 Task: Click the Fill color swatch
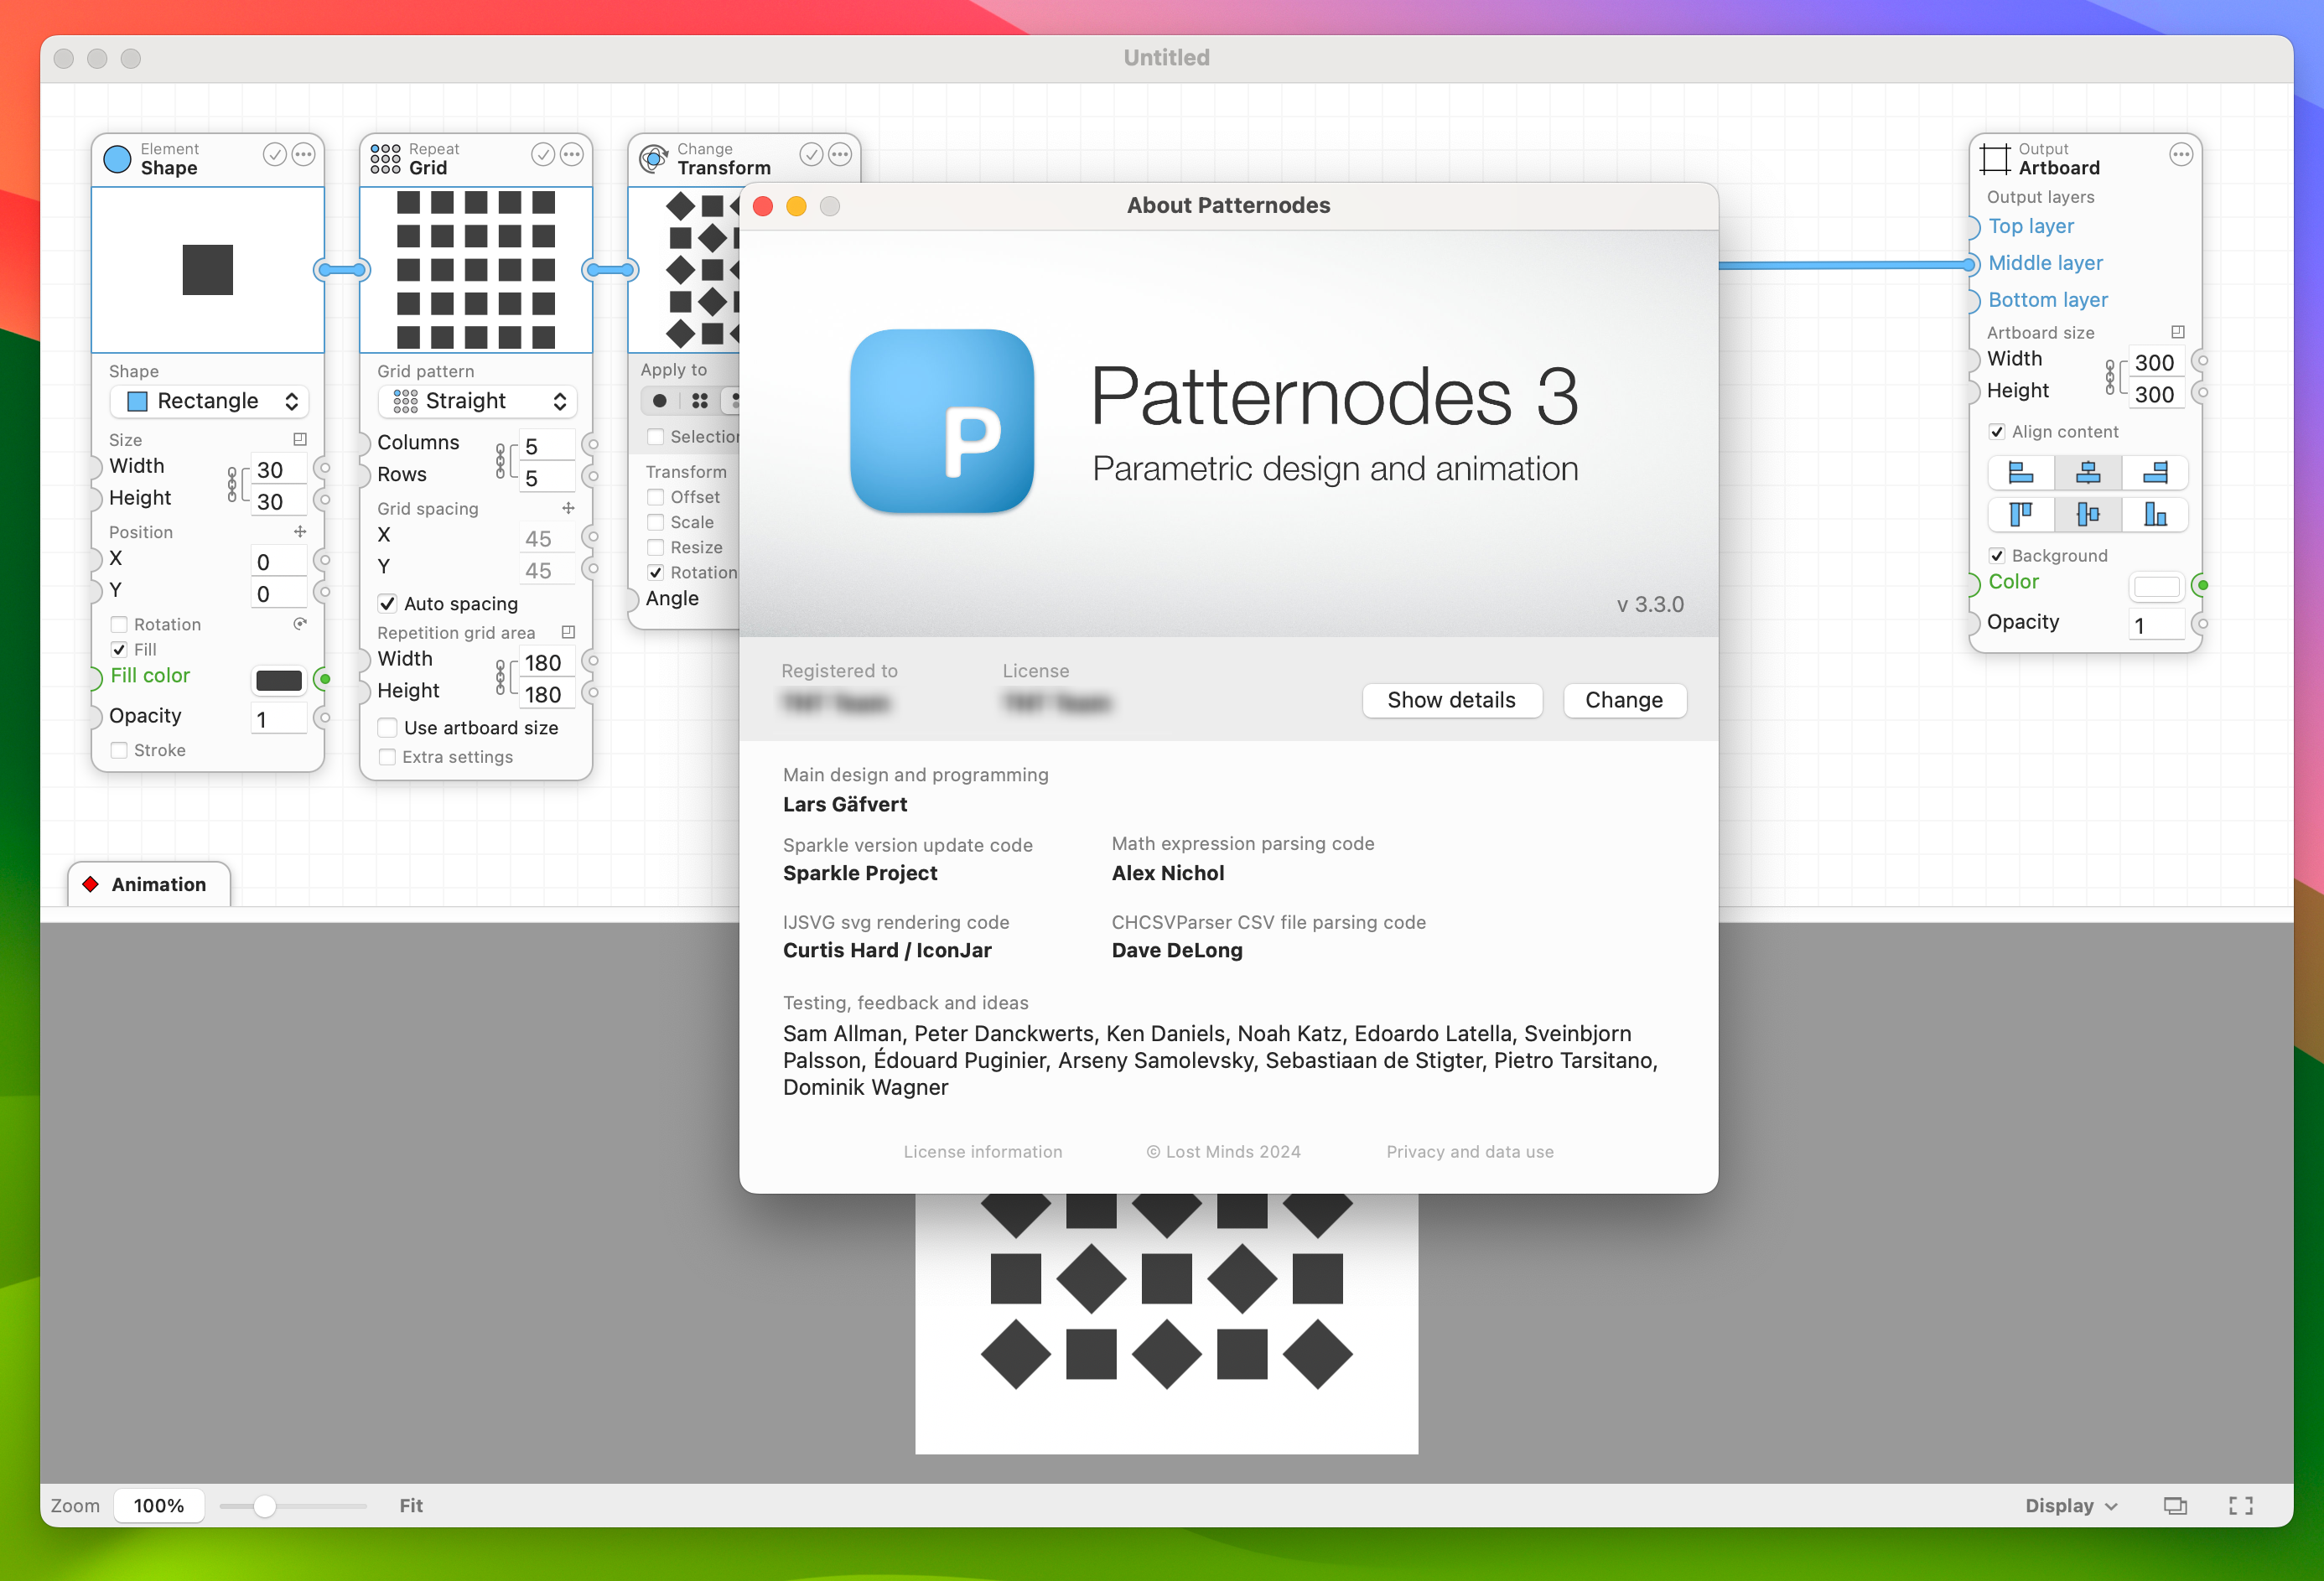(x=275, y=676)
